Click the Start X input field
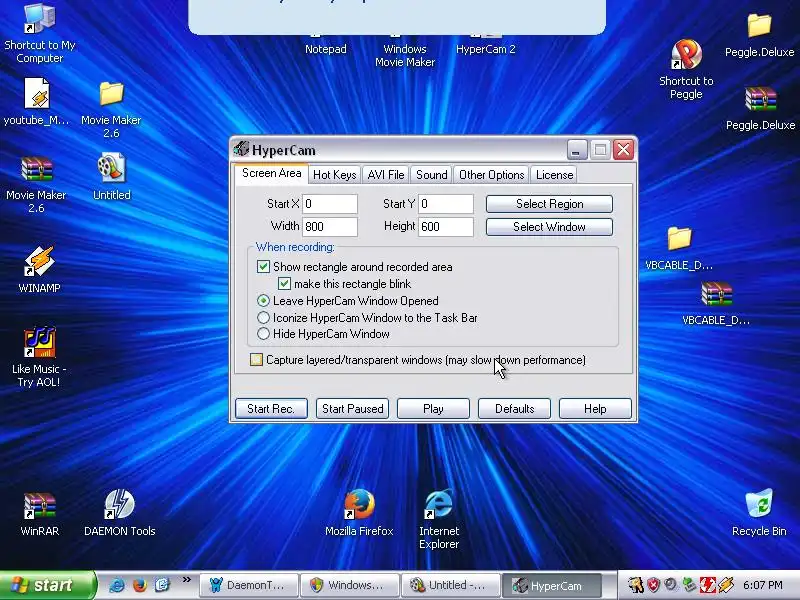 (330, 204)
